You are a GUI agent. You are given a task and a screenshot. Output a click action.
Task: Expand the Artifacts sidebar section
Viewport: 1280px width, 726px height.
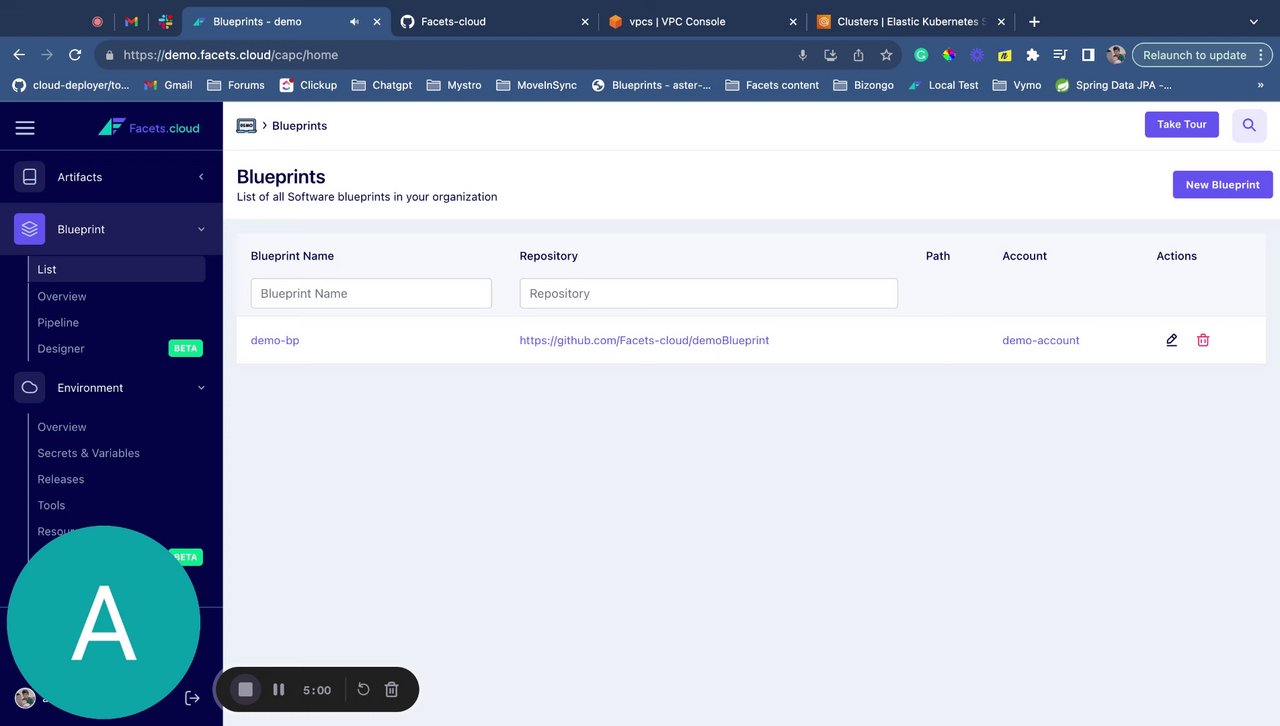tap(201, 177)
